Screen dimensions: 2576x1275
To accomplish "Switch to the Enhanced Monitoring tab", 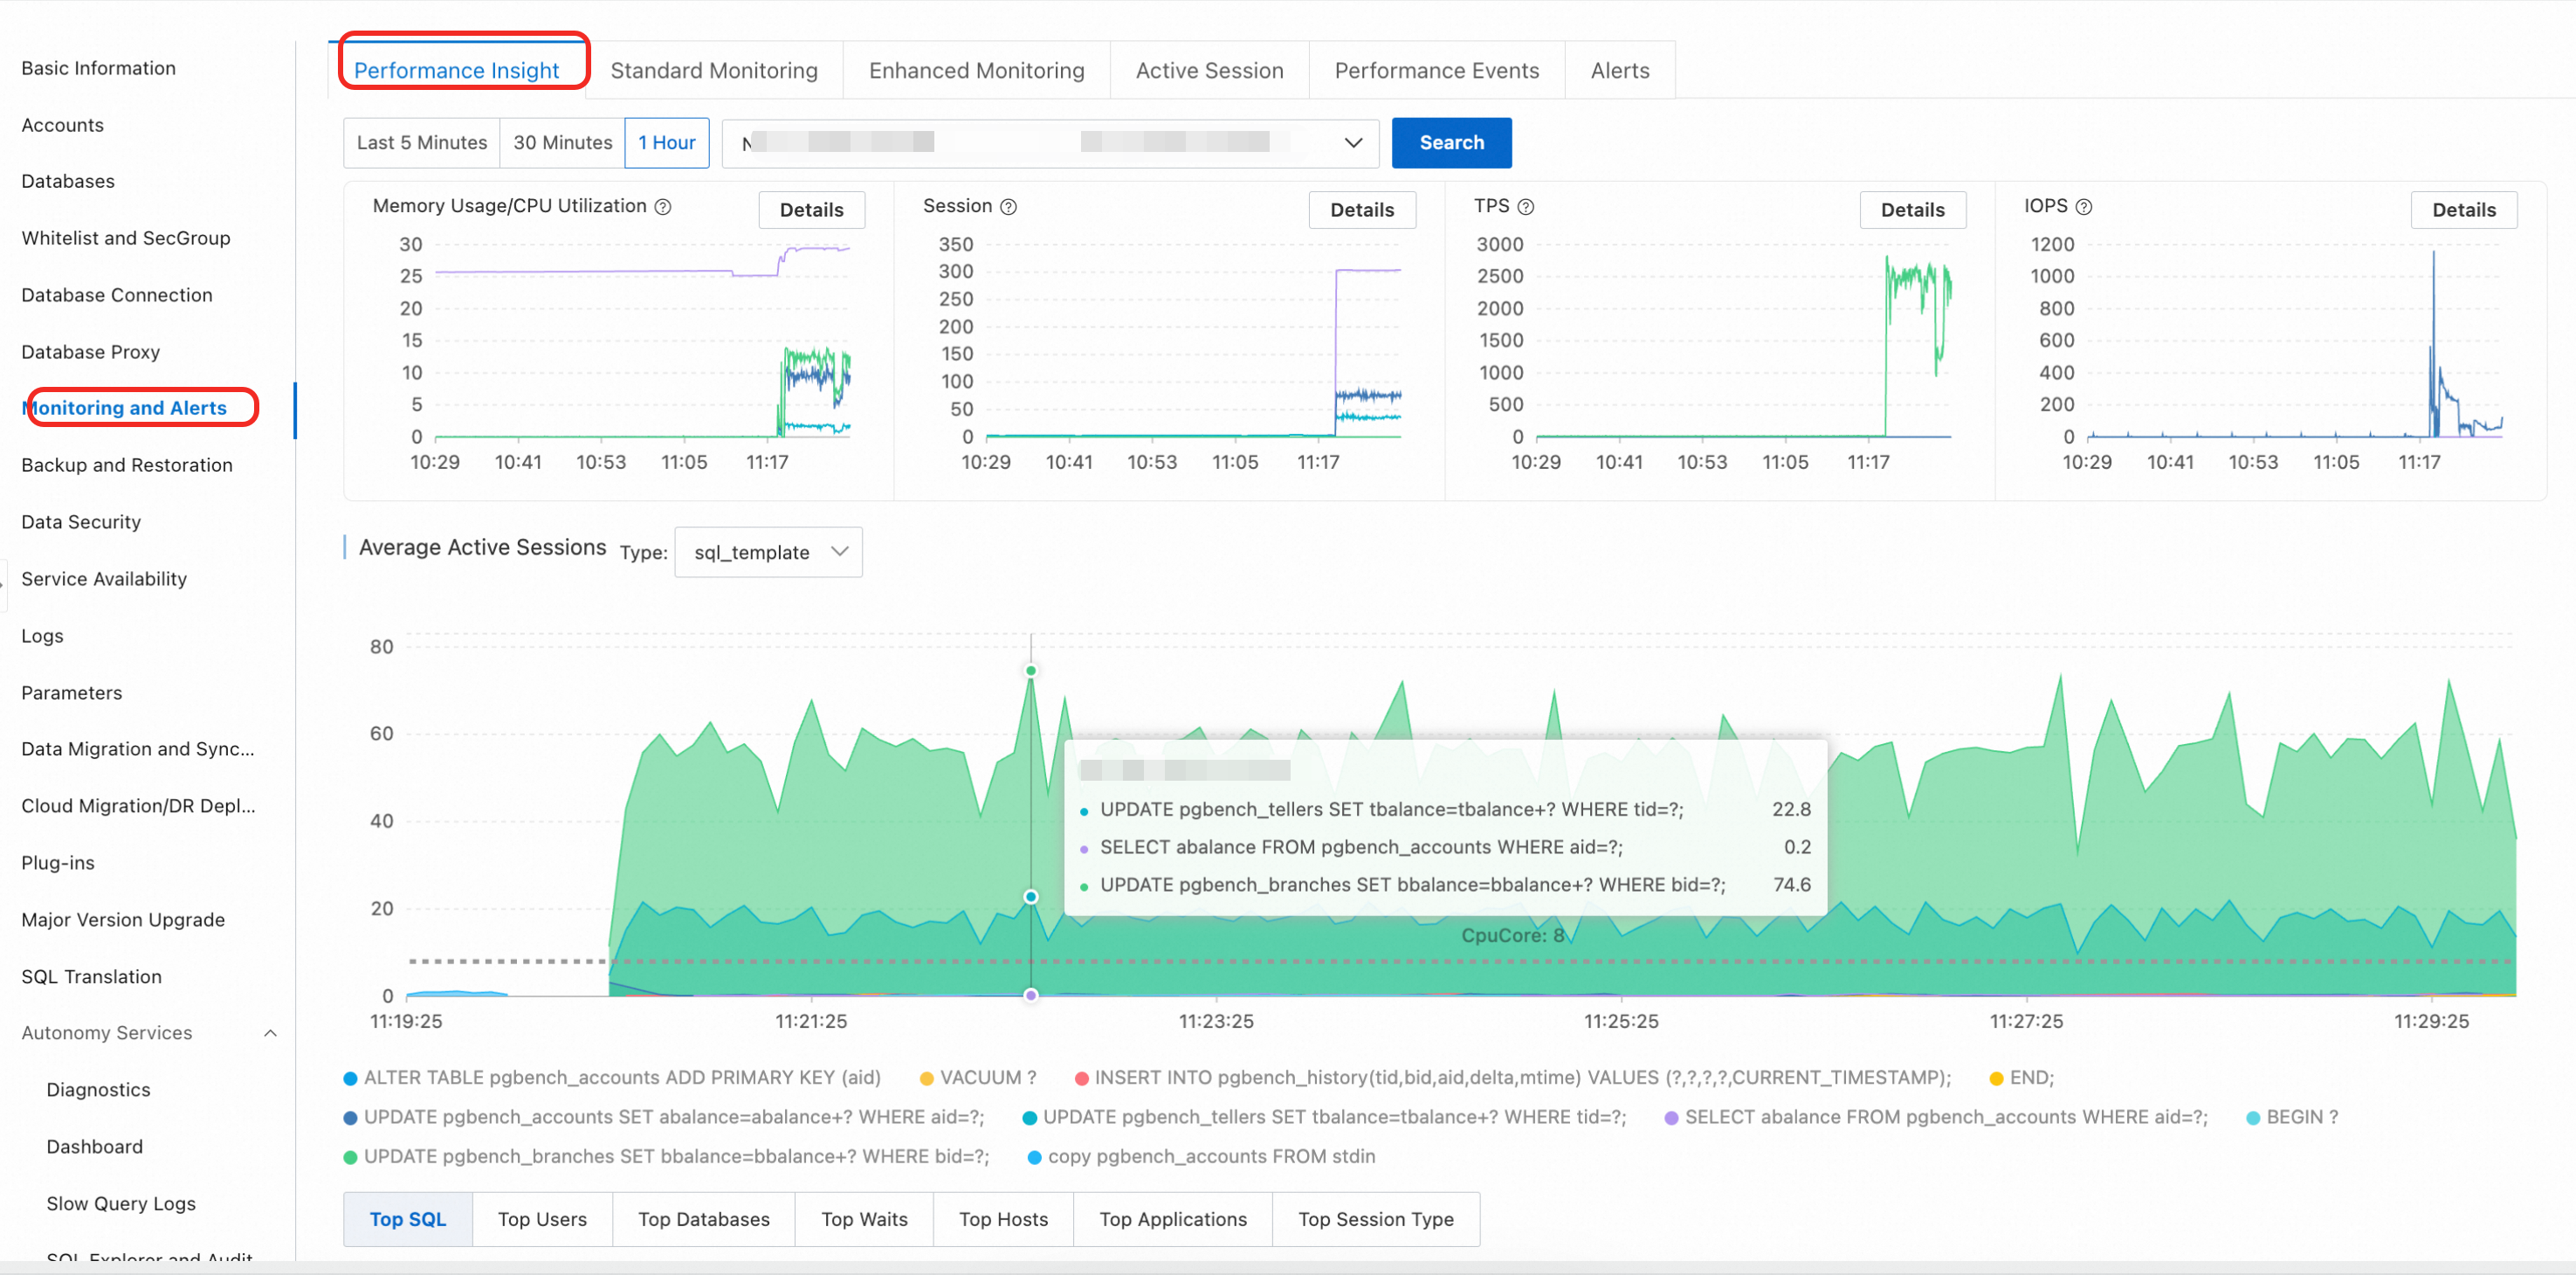I will (976, 71).
